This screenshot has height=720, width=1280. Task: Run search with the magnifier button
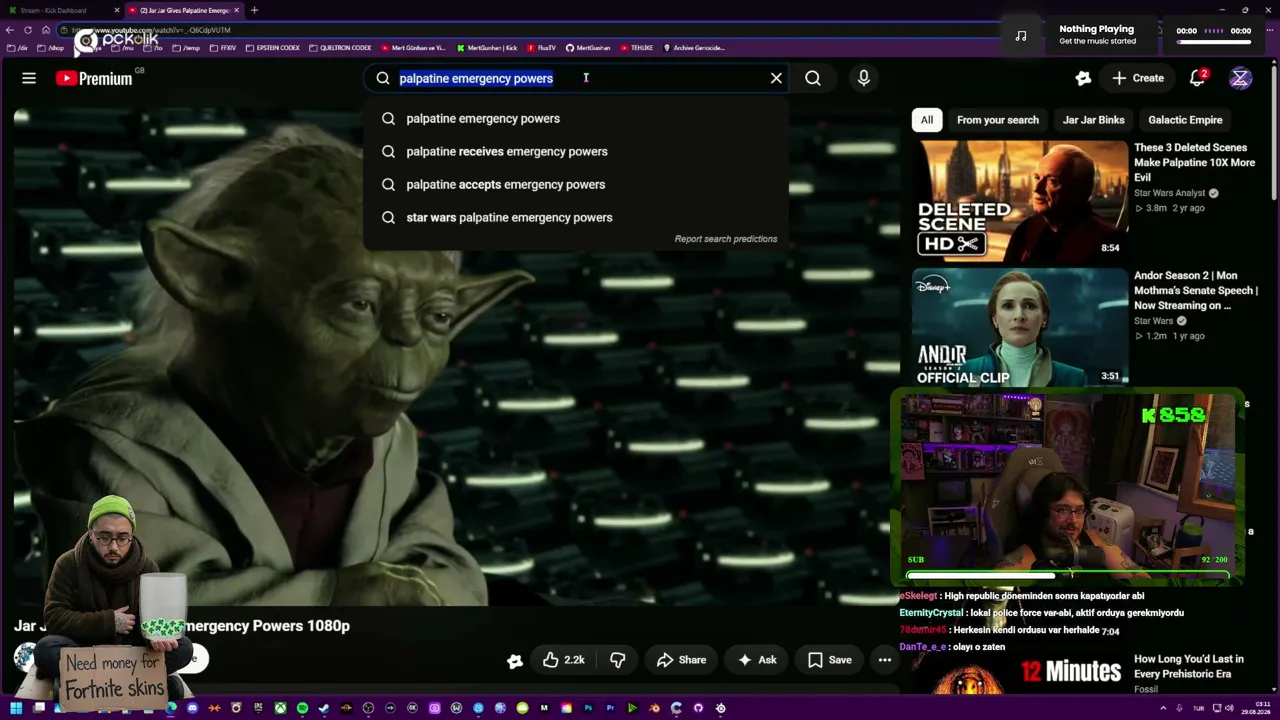813,78
